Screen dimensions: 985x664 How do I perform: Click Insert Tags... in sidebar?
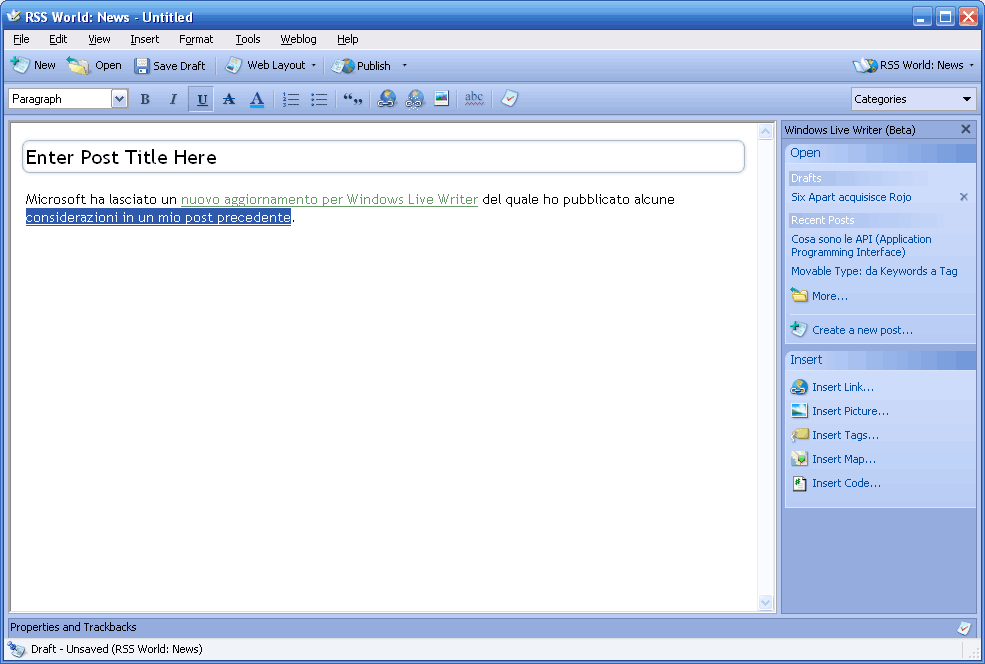click(x=835, y=435)
